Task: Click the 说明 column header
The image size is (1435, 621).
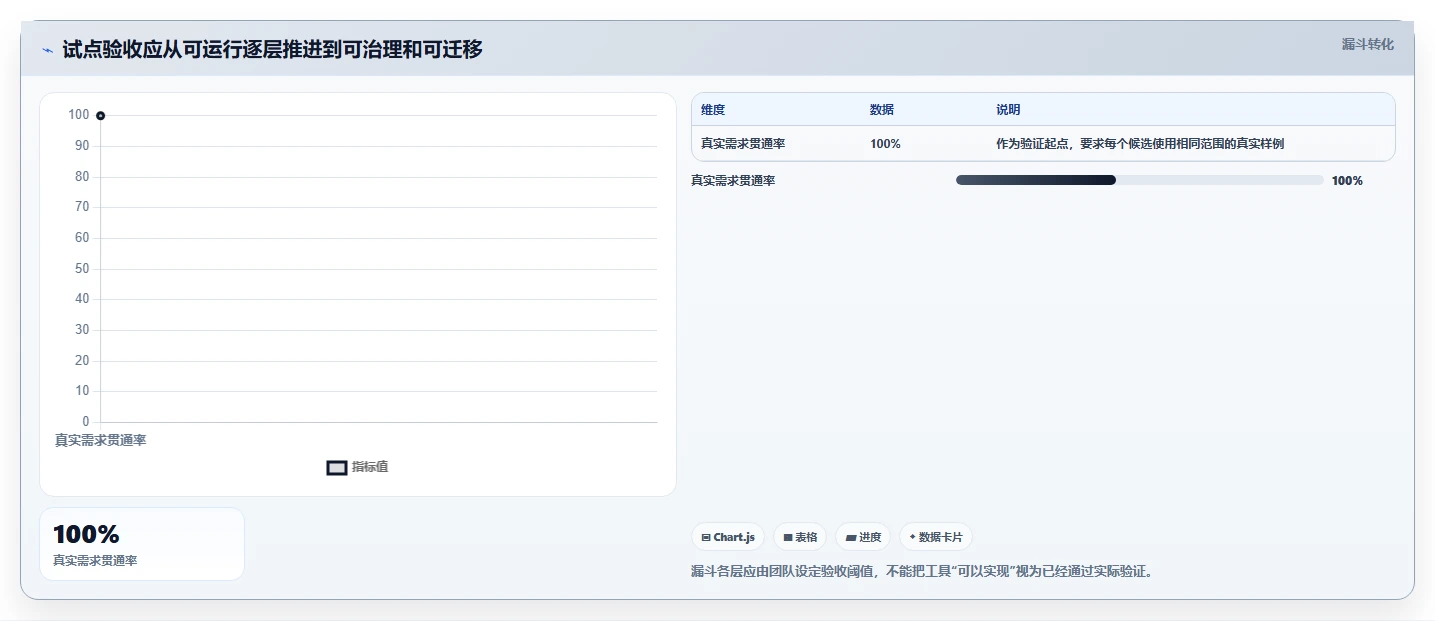Action: pyautogui.click(x=1008, y=110)
